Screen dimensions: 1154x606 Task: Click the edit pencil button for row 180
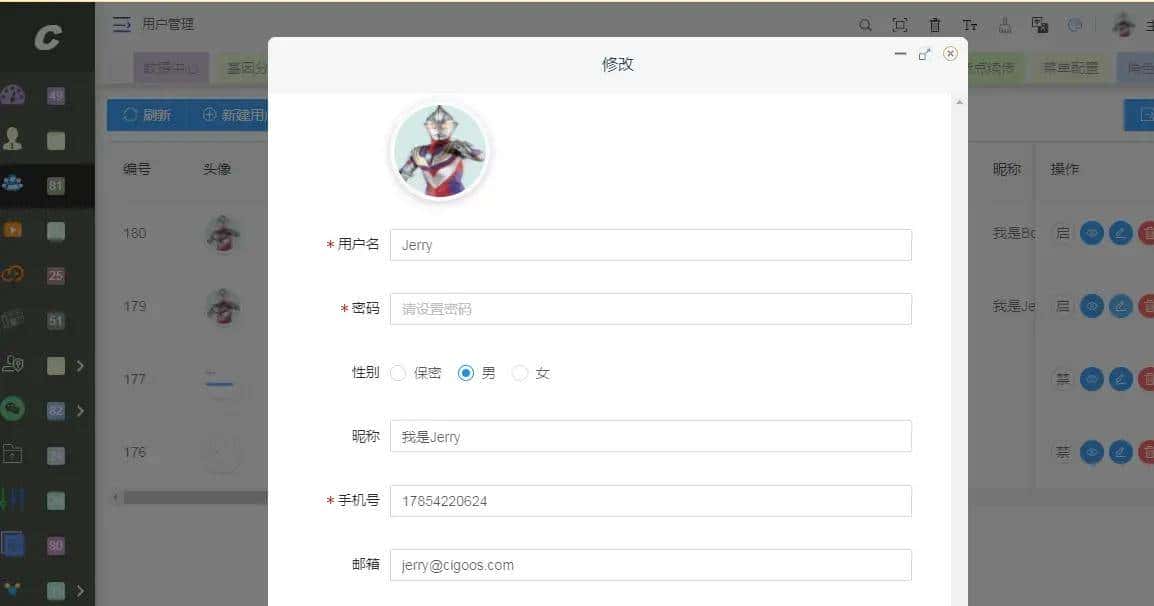click(x=1120, y=233)
